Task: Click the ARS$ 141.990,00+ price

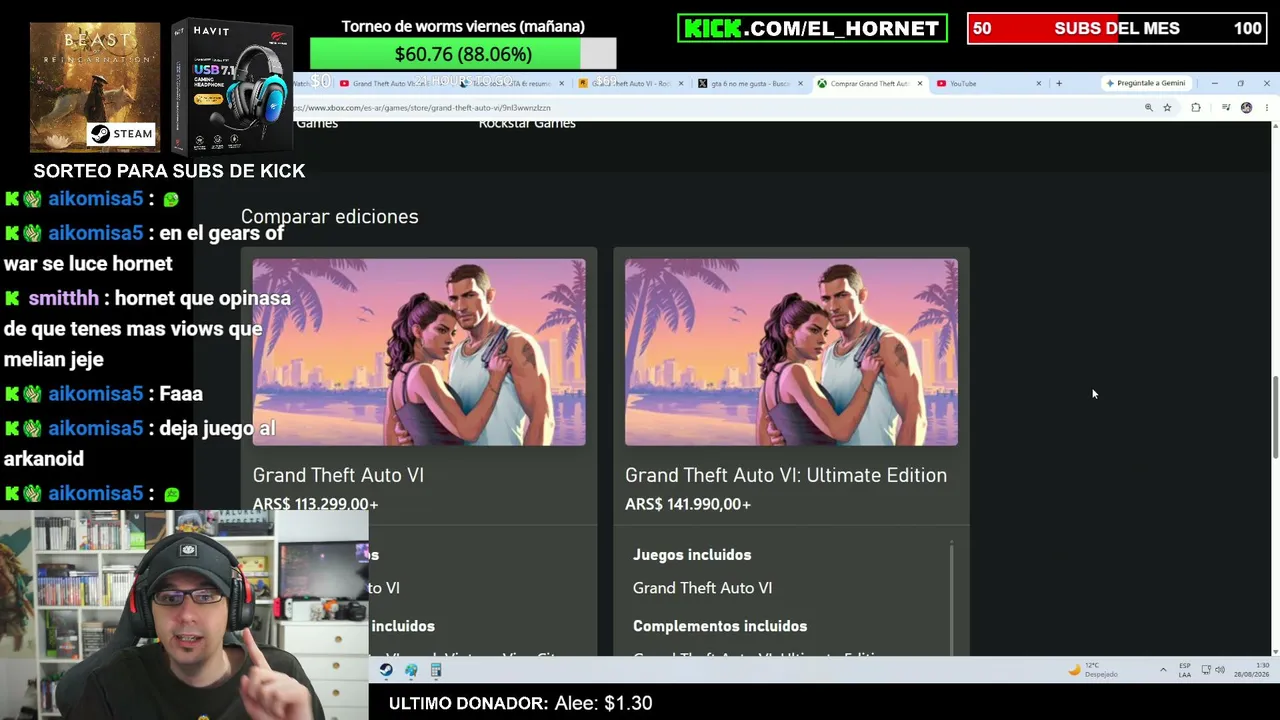Action: (688, 504)
